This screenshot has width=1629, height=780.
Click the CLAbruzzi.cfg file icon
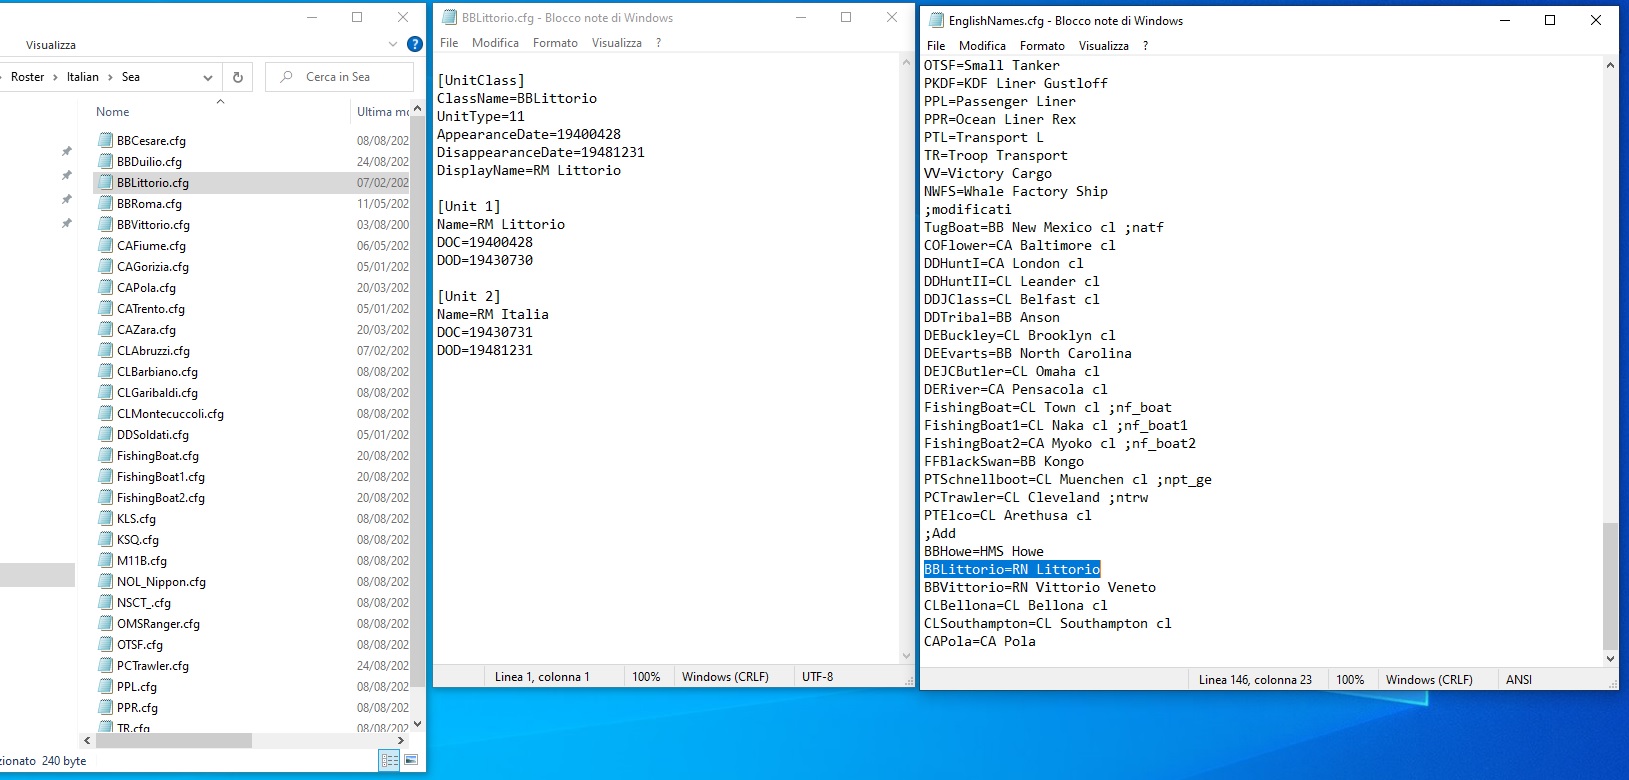pos(105,351)
